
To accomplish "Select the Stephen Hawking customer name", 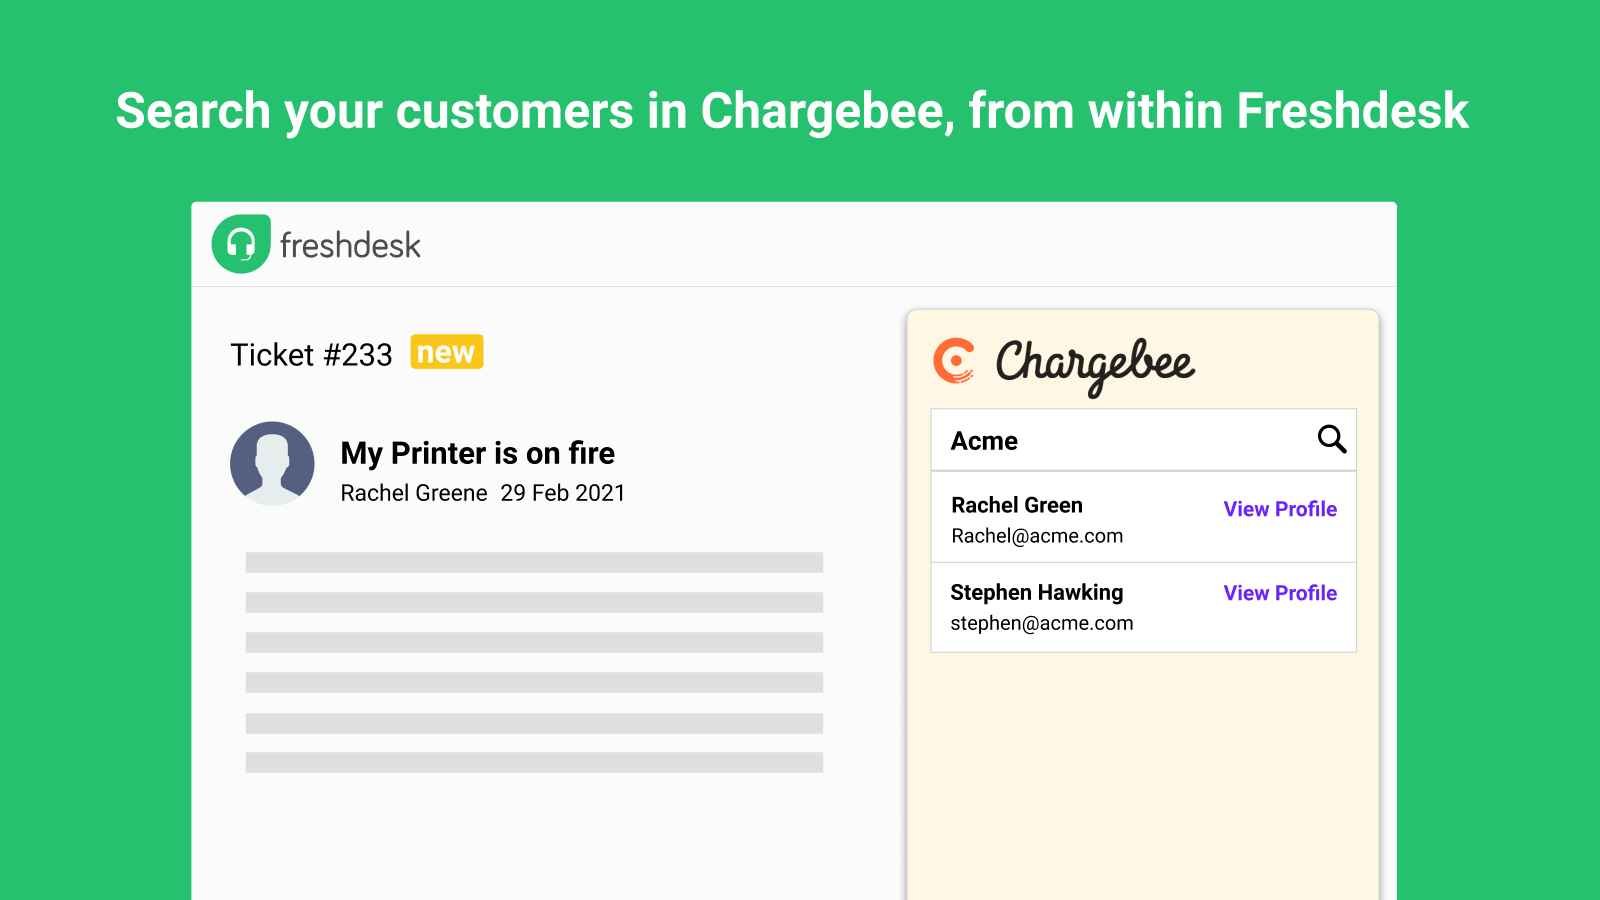I will point(1036,592).
